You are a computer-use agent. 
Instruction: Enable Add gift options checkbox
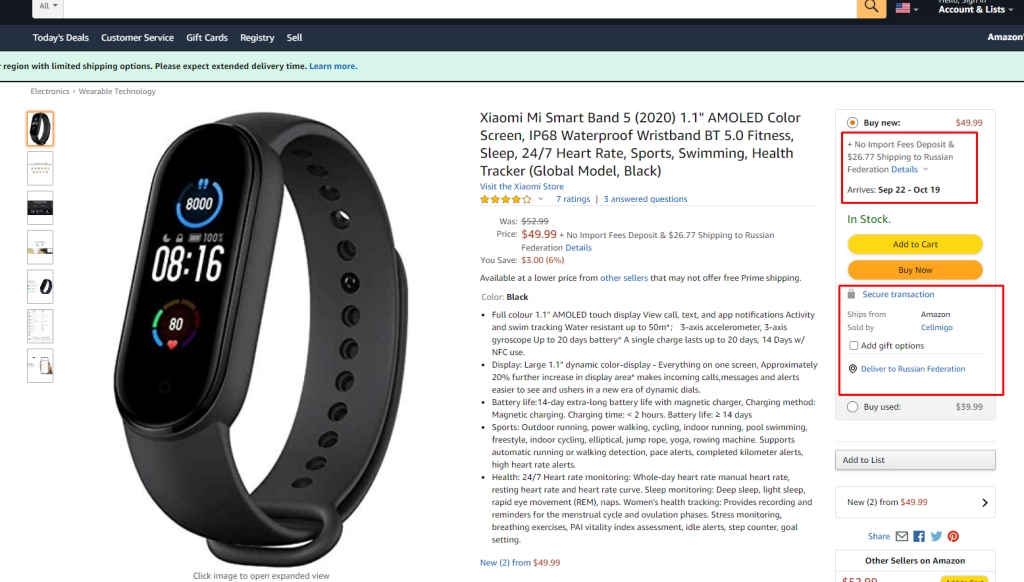854,346
